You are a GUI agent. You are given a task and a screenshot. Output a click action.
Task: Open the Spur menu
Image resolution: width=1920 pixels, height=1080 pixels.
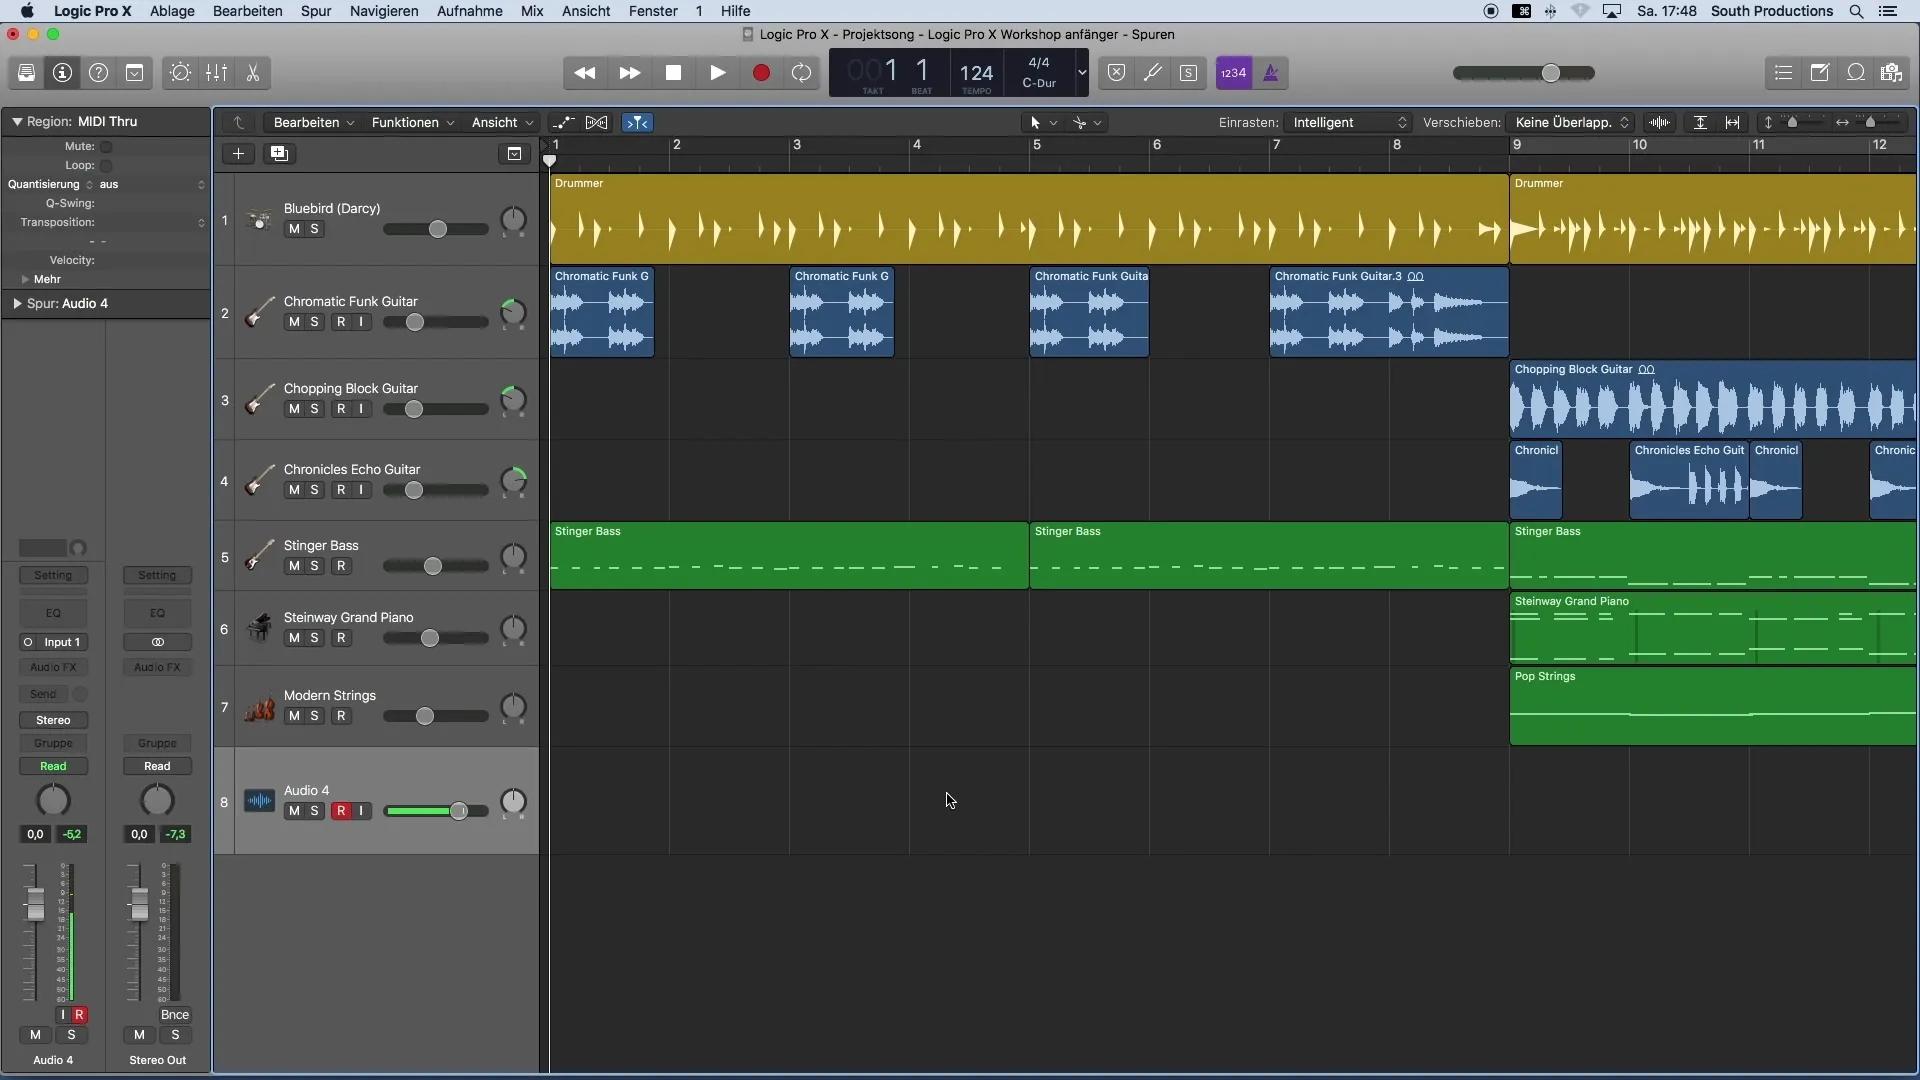coord(316,11)
